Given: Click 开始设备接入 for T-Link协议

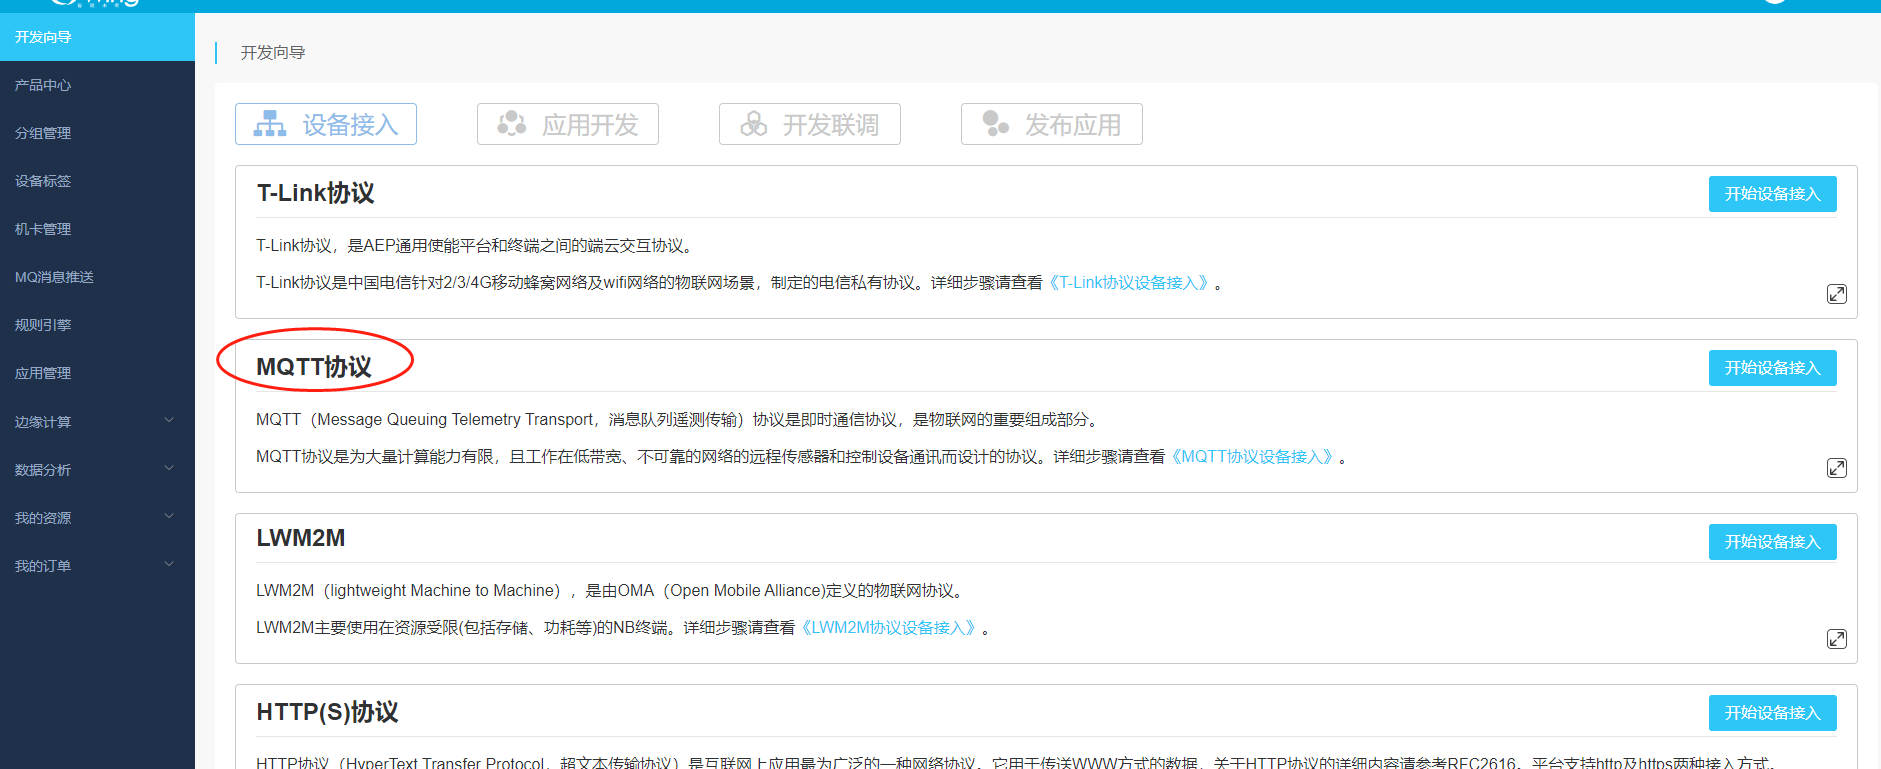Looking at the screenshot, I should pyautogui.click(x=1772, y=194).
